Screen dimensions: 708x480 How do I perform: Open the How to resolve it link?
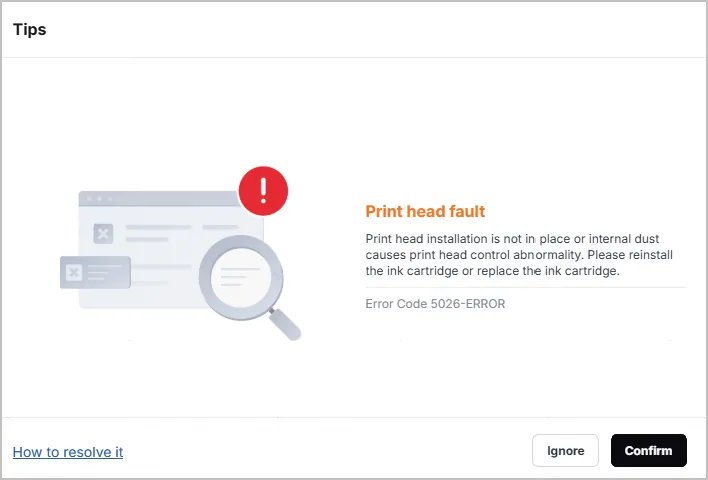[x=68, y=452]
